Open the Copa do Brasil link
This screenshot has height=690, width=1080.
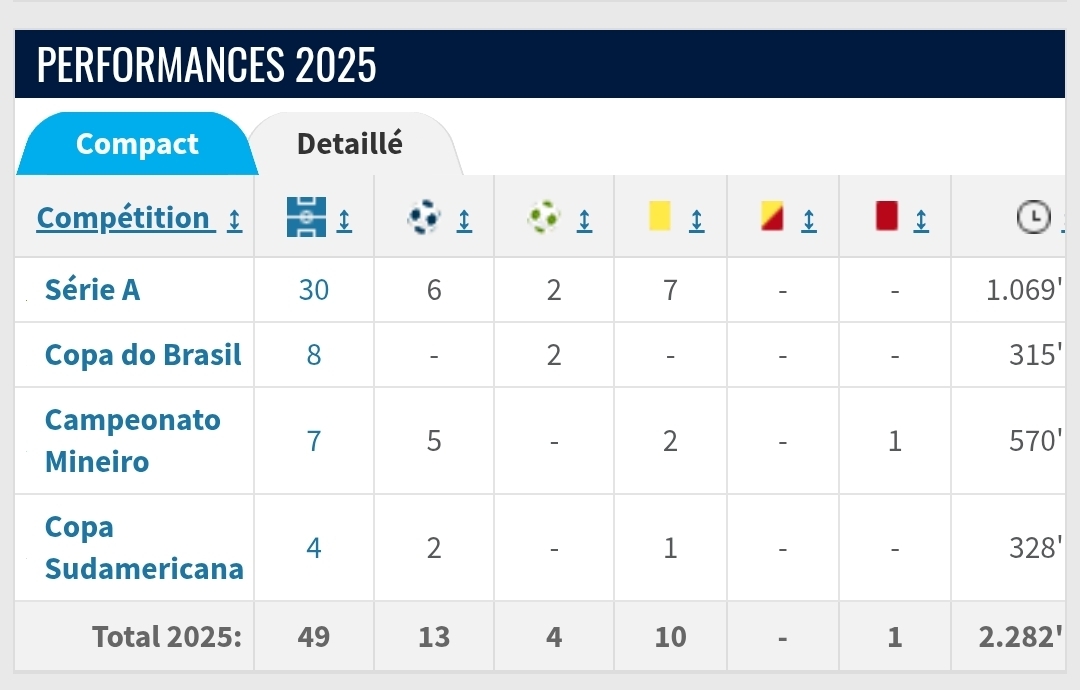click(x=143, y=355)
